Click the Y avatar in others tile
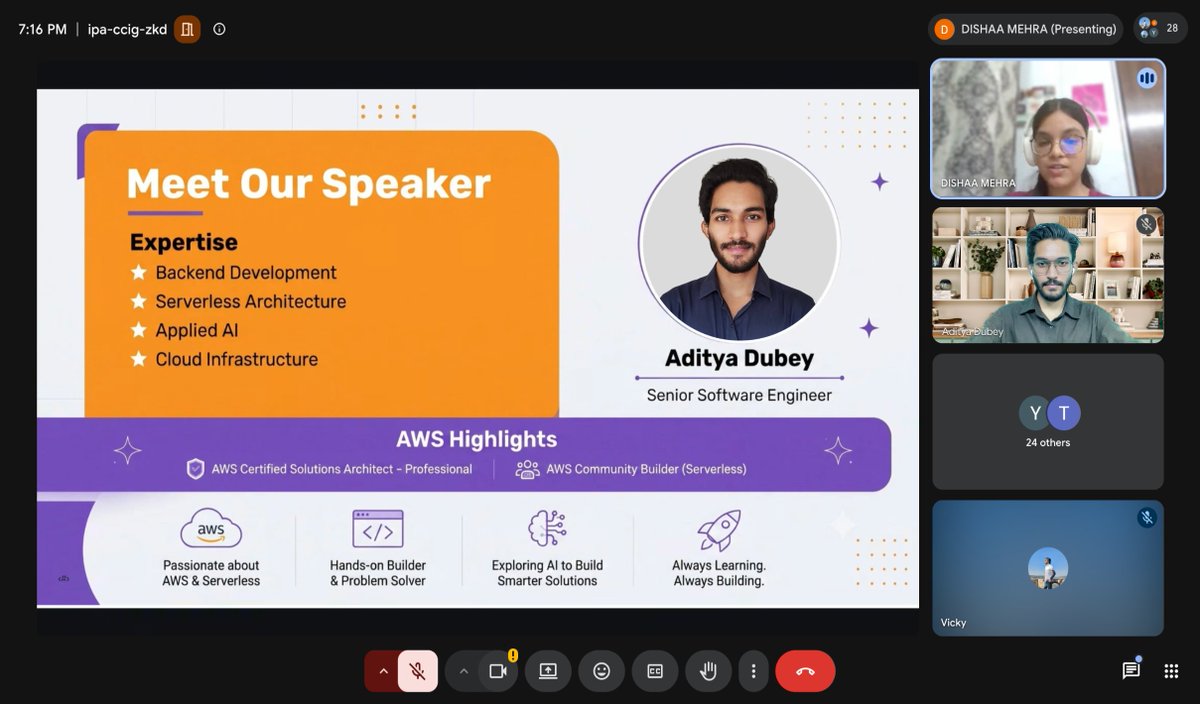The width and height of the screenshot is (1200, 704). (1035, 413)
